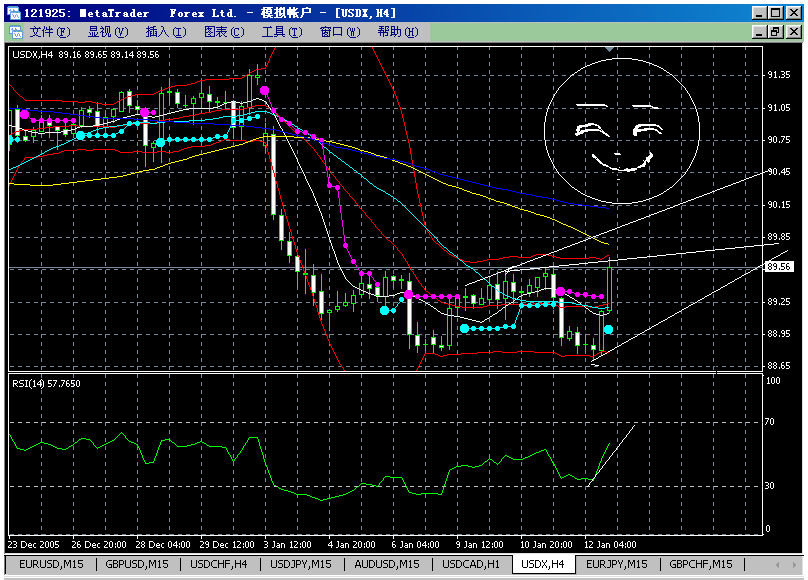Click the USDX,H4 OHLC header text
The height and width of the screenshot is (580, 808).
(x=86, y=55)
